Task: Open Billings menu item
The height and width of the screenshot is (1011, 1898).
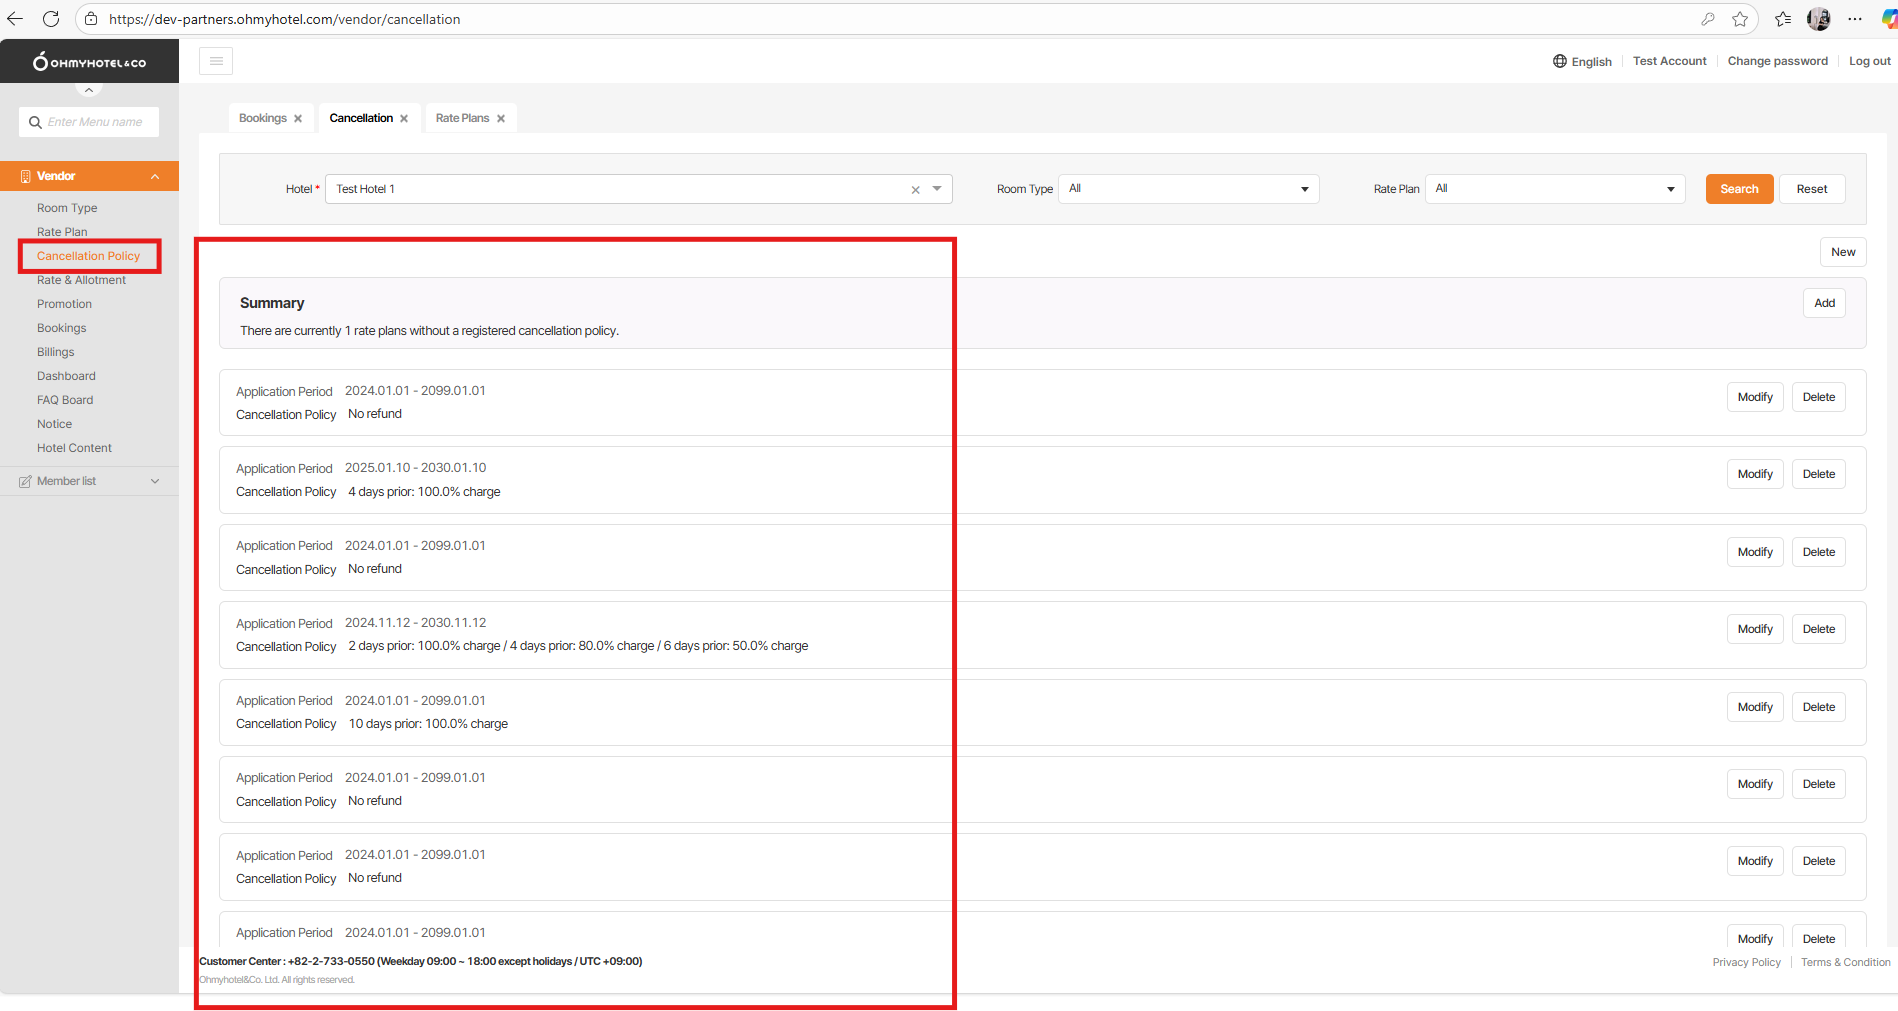Action: (x=56, y=352)
